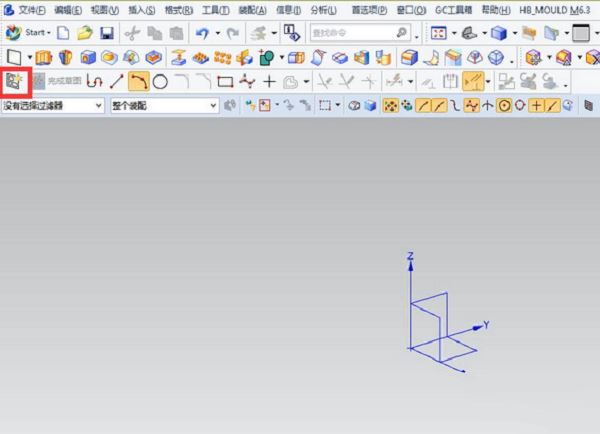Select the Rectangle sketch tool
The height and width of the screenshot is (434, 600).
click(x=225, y=82)
